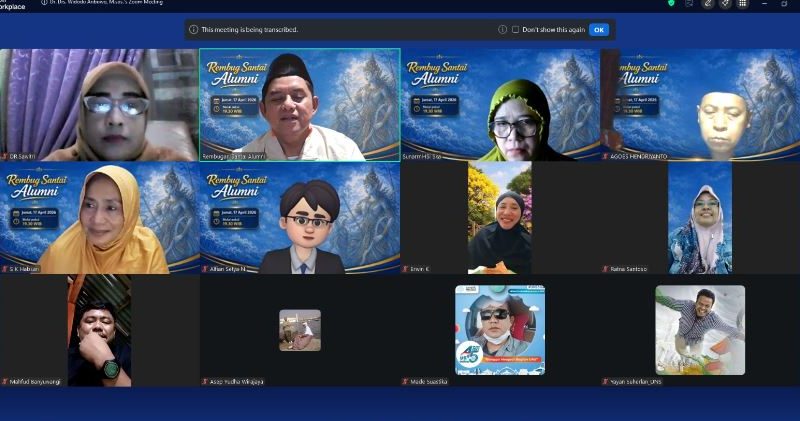
Task: Select Made Suastika's profile picture
Action: (x=500, y=330)
